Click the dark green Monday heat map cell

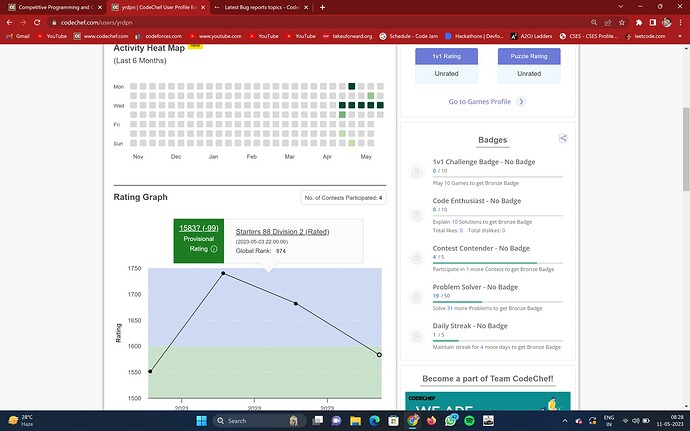coord(352,86)
